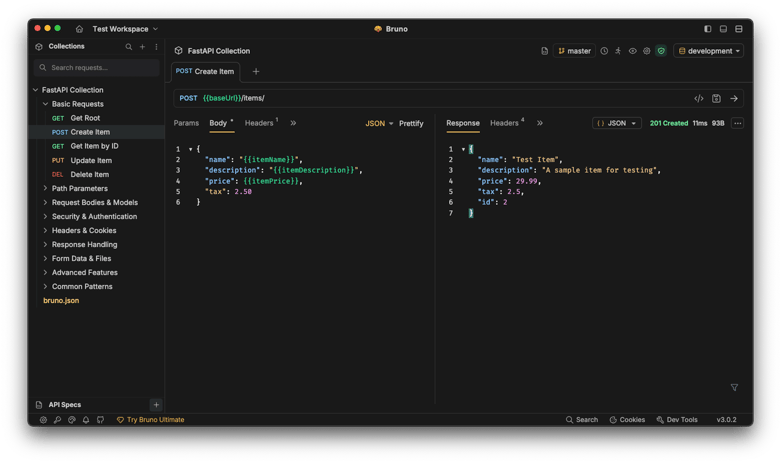Open the master git branch button
The height and width of the screenshot is (463, 781).
pos(574,51)
